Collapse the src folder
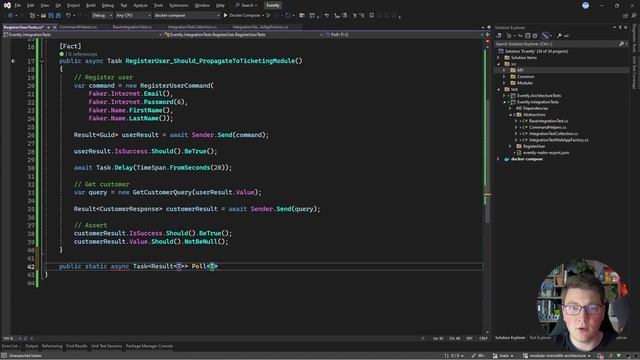 pos(498,64)
